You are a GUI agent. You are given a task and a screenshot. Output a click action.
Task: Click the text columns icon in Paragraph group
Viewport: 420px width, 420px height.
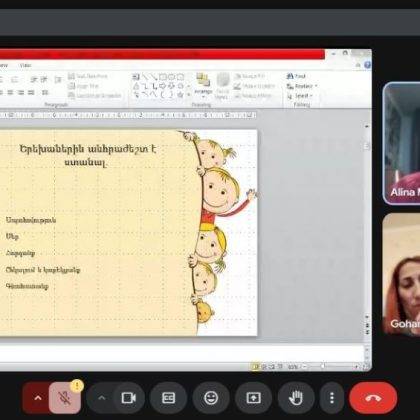click(x=45, y=92)
